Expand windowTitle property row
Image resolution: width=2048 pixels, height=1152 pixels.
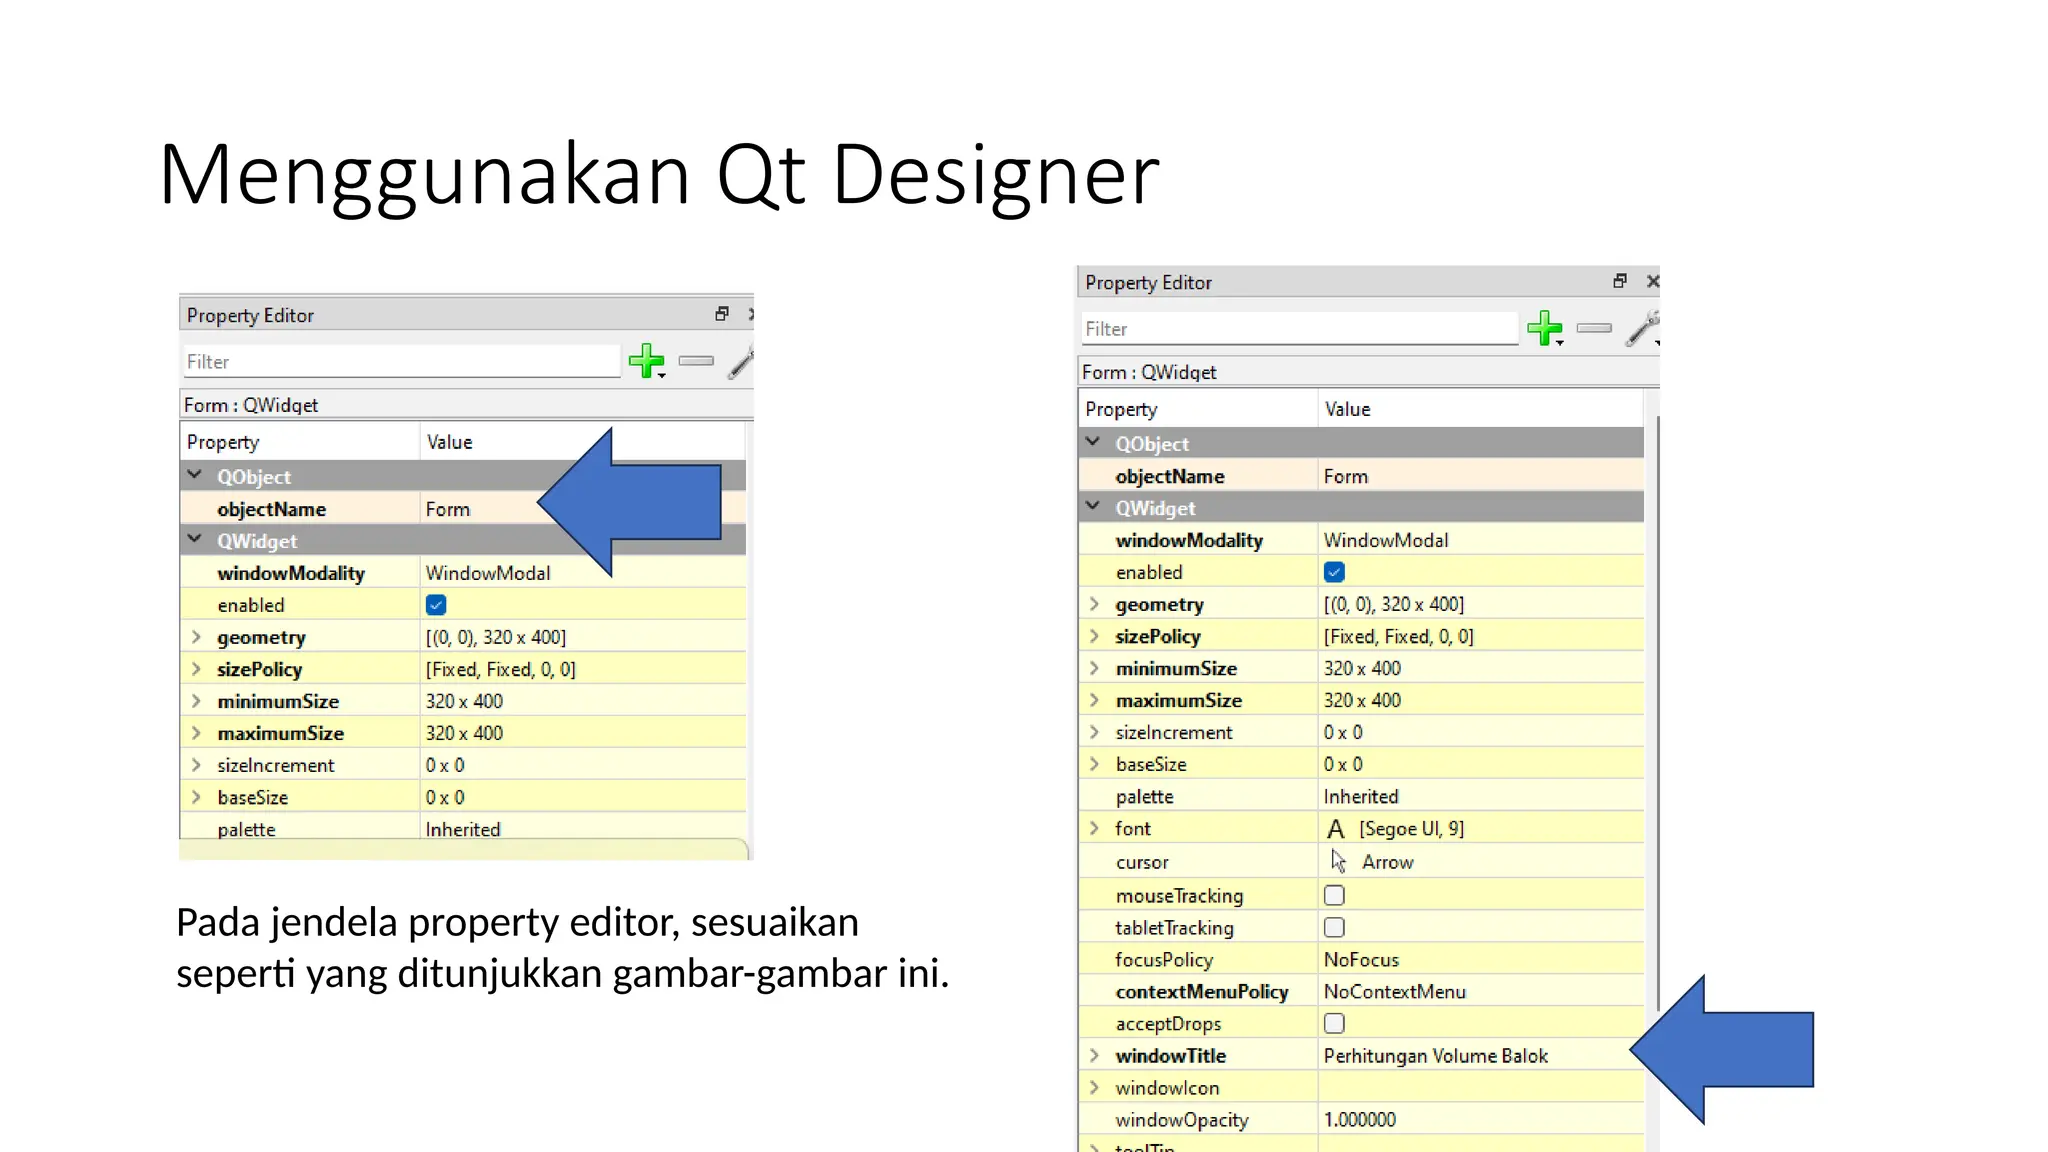(1094, 1055)
